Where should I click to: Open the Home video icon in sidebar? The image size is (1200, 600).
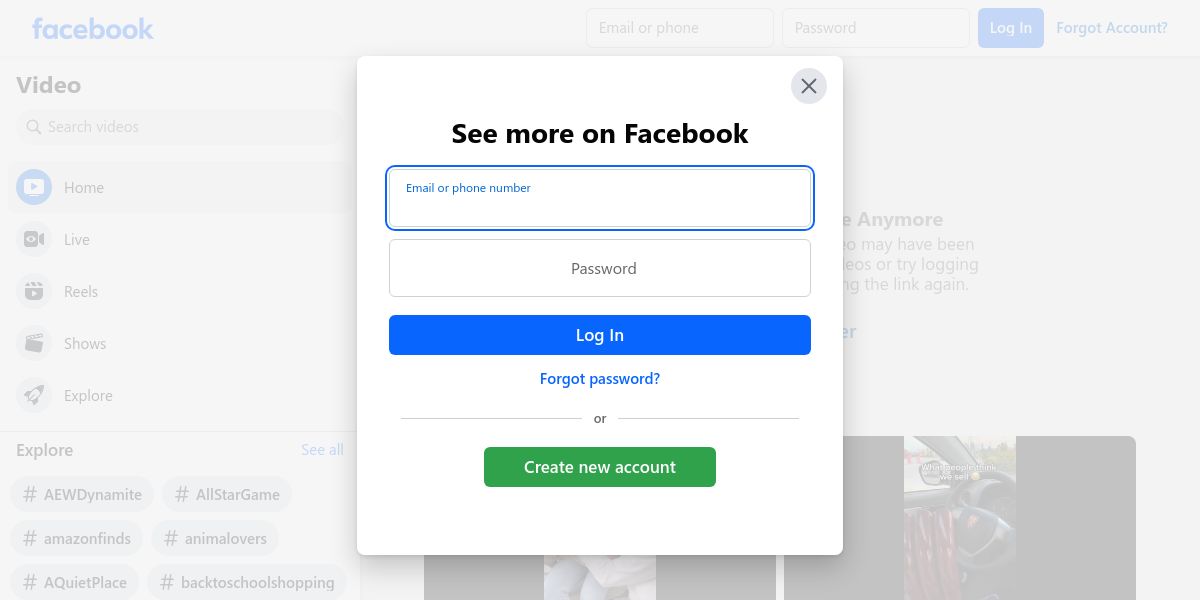point(34,187)
